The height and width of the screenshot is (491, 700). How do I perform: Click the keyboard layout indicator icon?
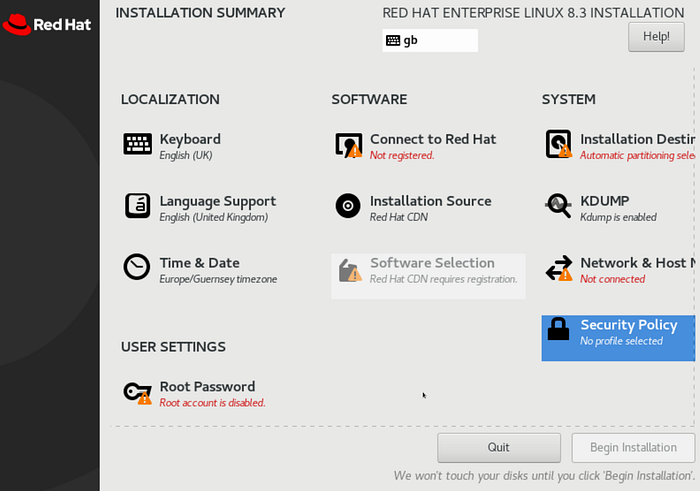tap(393, 41)
